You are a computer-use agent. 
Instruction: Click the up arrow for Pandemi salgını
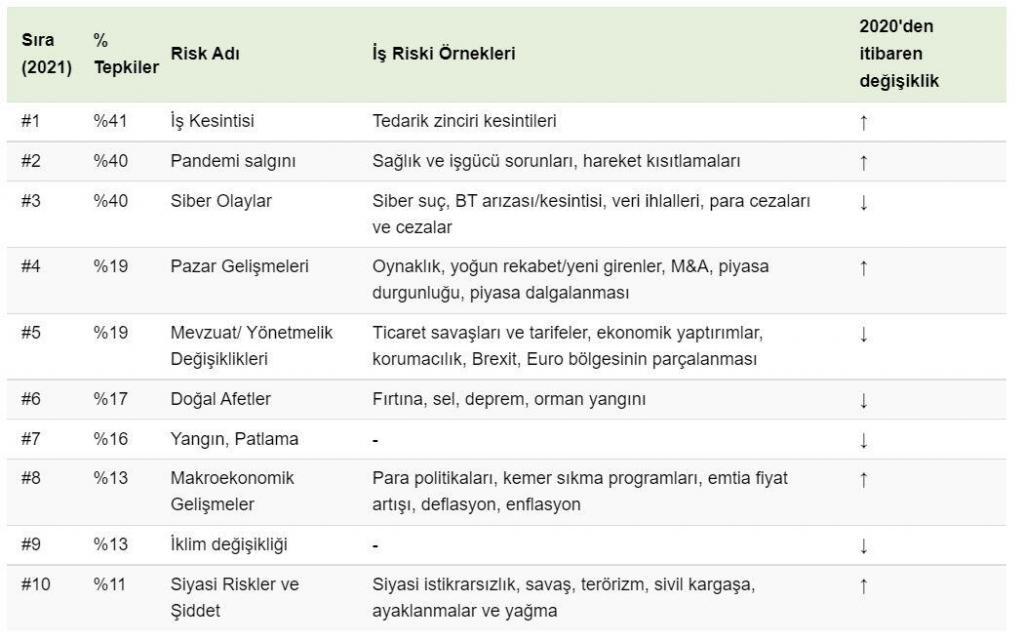863,162
